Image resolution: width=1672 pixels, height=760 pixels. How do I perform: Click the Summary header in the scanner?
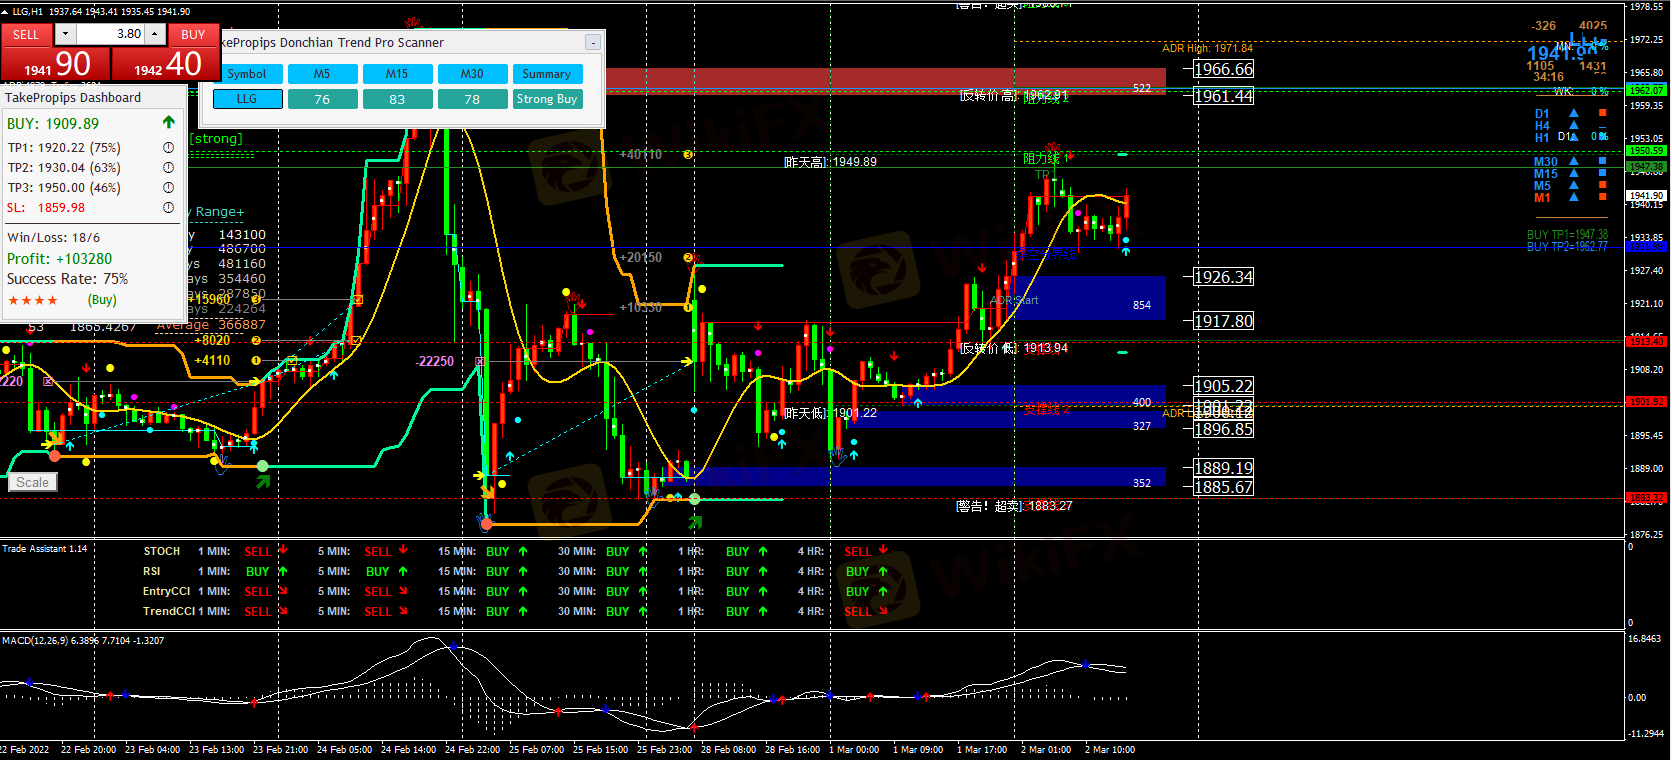pos(547,74)
